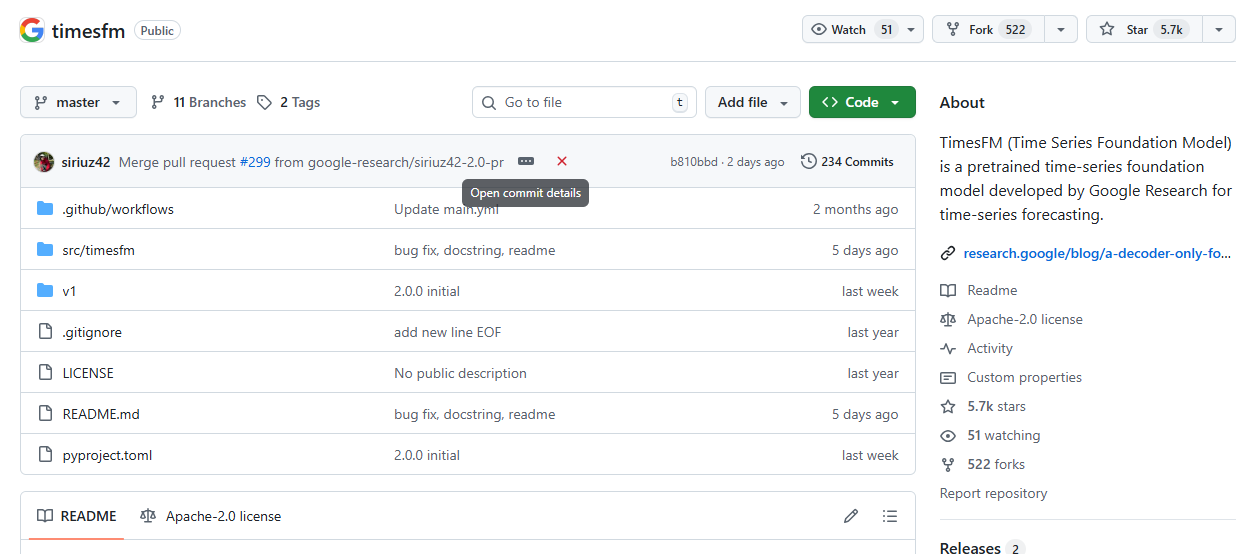Screen dimensions: 1244x554
Task: Expand the Star lists dropdown arrow
Action: pyautogui.click(x=1218, y=29)
